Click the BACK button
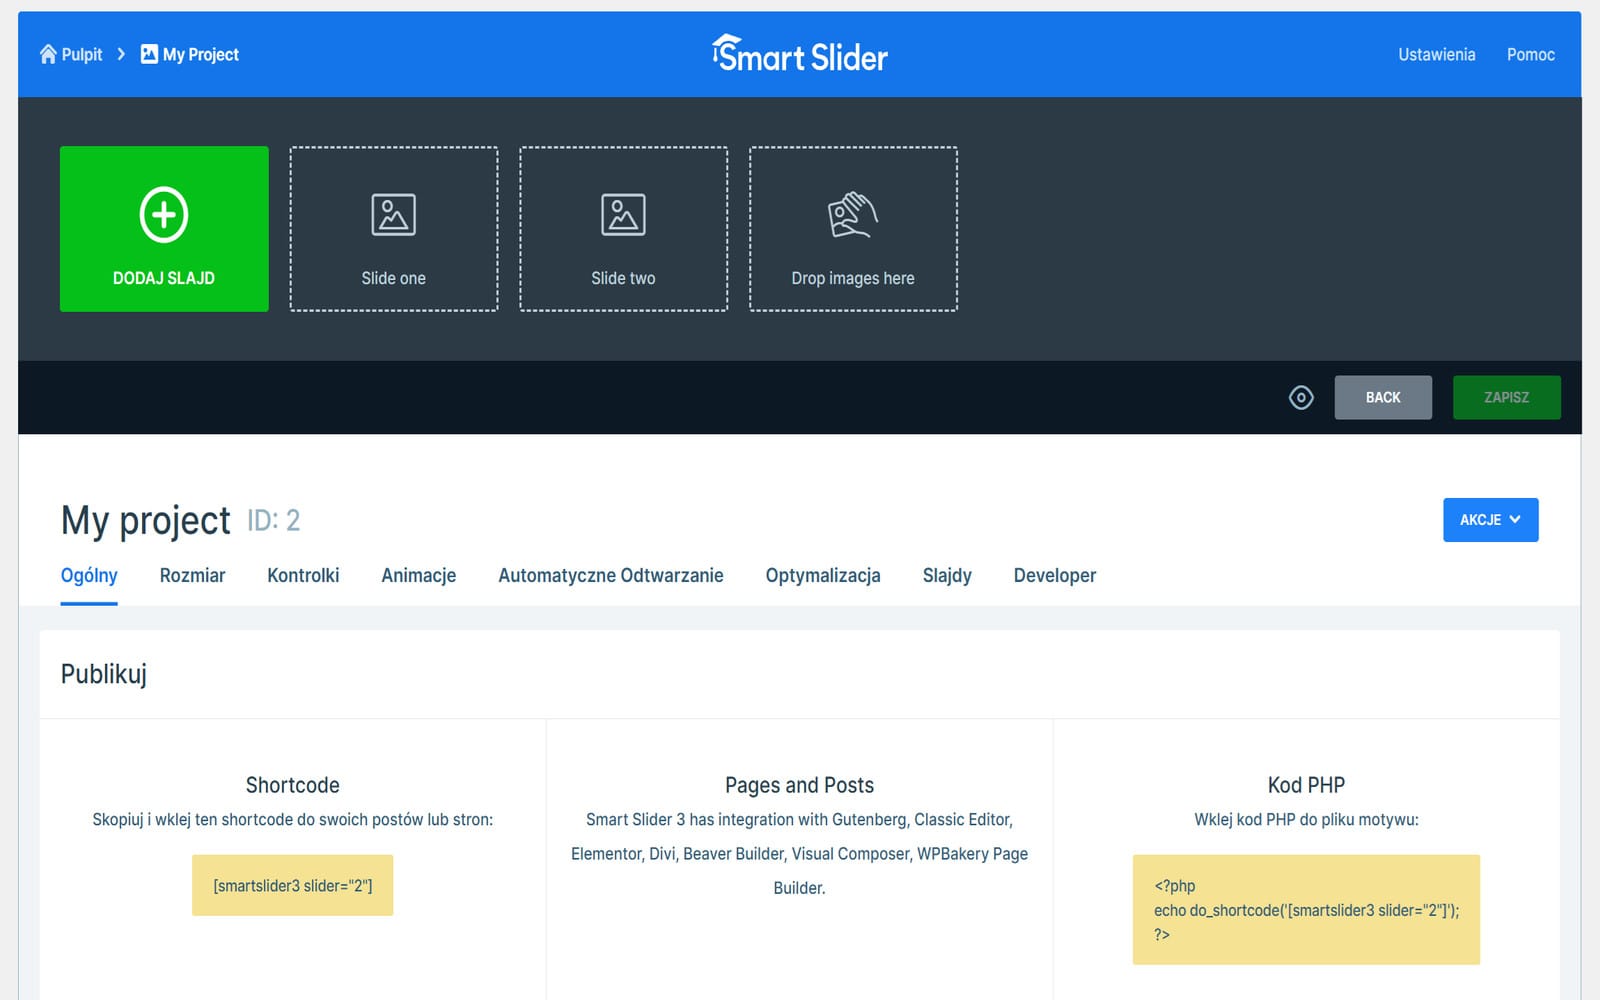 coord(1383,398)
